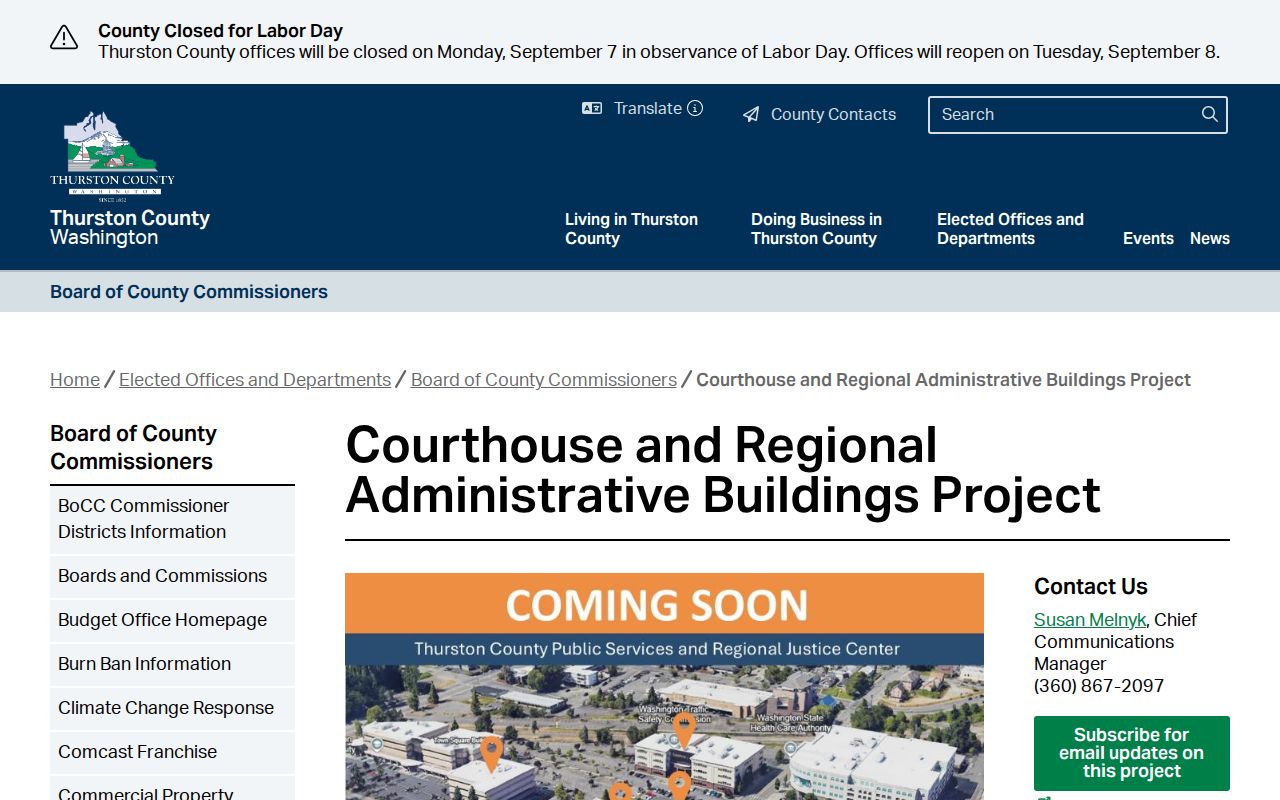Click the Courthouse and Regional Administrative Buildings Project page title
The image size is (1280, 800).
click(x=723, y=470)
